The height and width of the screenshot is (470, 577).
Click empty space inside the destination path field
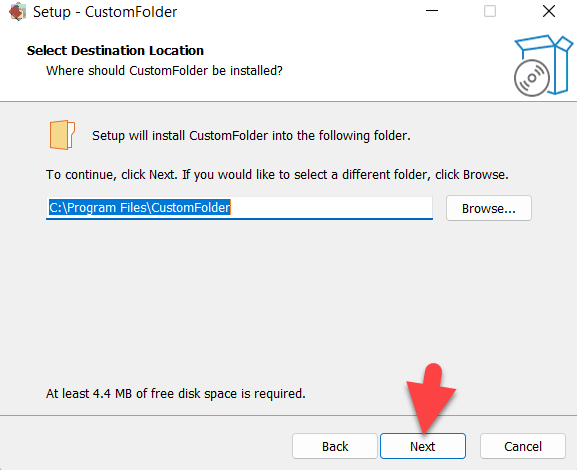coord(331,208)
